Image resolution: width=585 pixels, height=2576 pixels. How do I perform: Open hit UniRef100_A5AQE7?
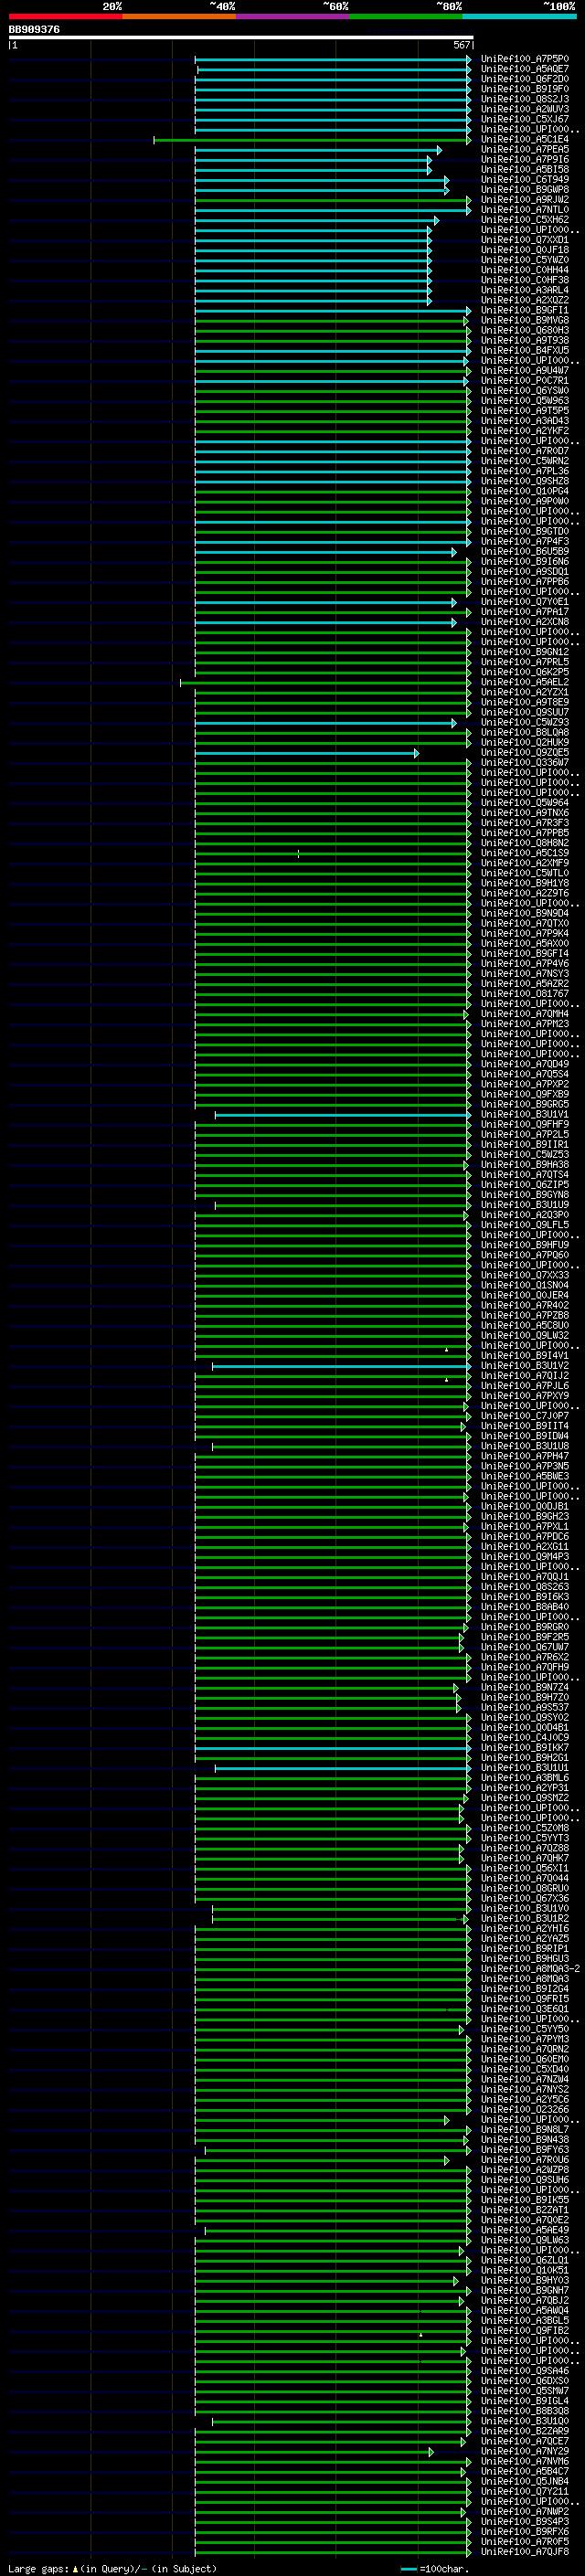pos(524,70)
